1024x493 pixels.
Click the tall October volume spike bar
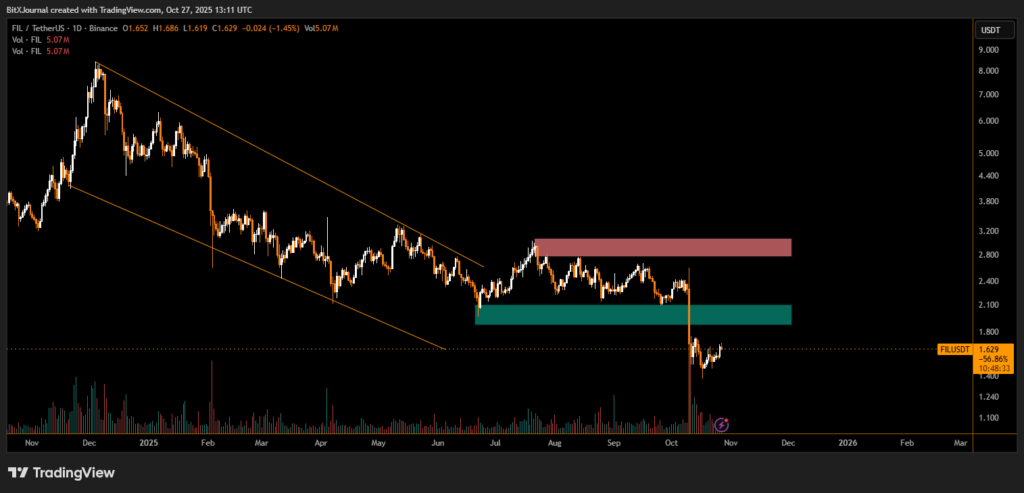coord(689,400)
